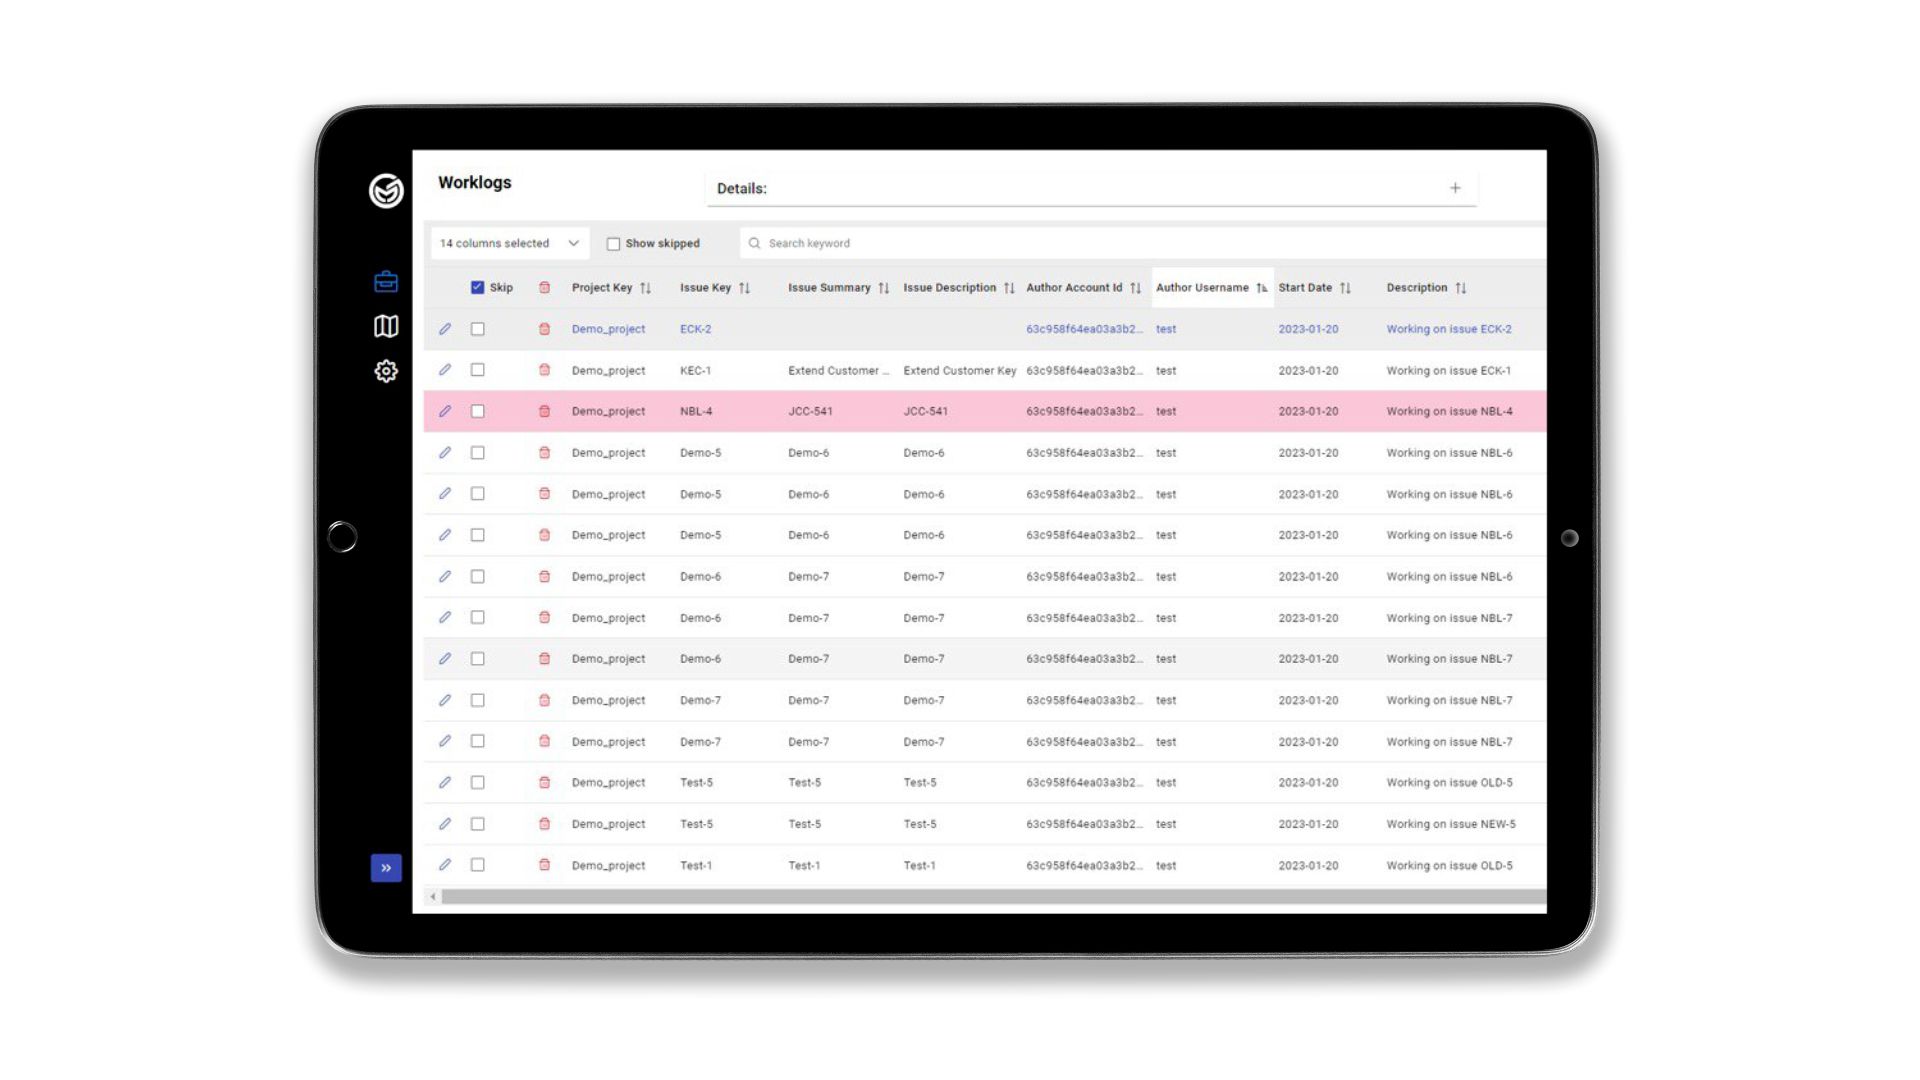Expand the sidebar with double chevron button

(x=386, y=868)
